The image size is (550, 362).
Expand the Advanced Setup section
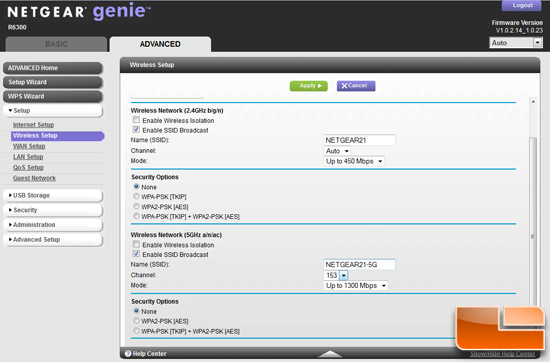coord(53,240)
